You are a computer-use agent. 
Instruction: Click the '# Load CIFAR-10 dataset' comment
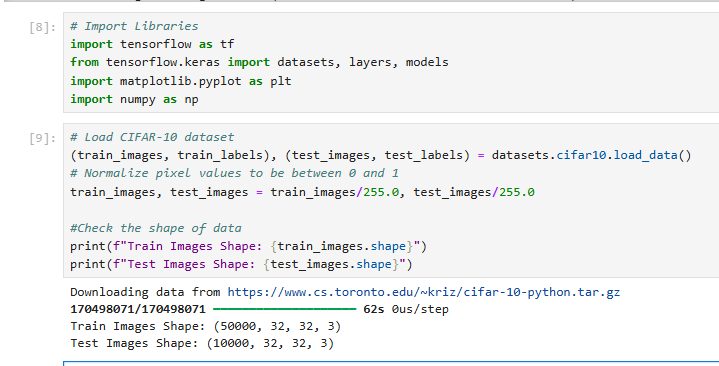[x=152, y=137]
